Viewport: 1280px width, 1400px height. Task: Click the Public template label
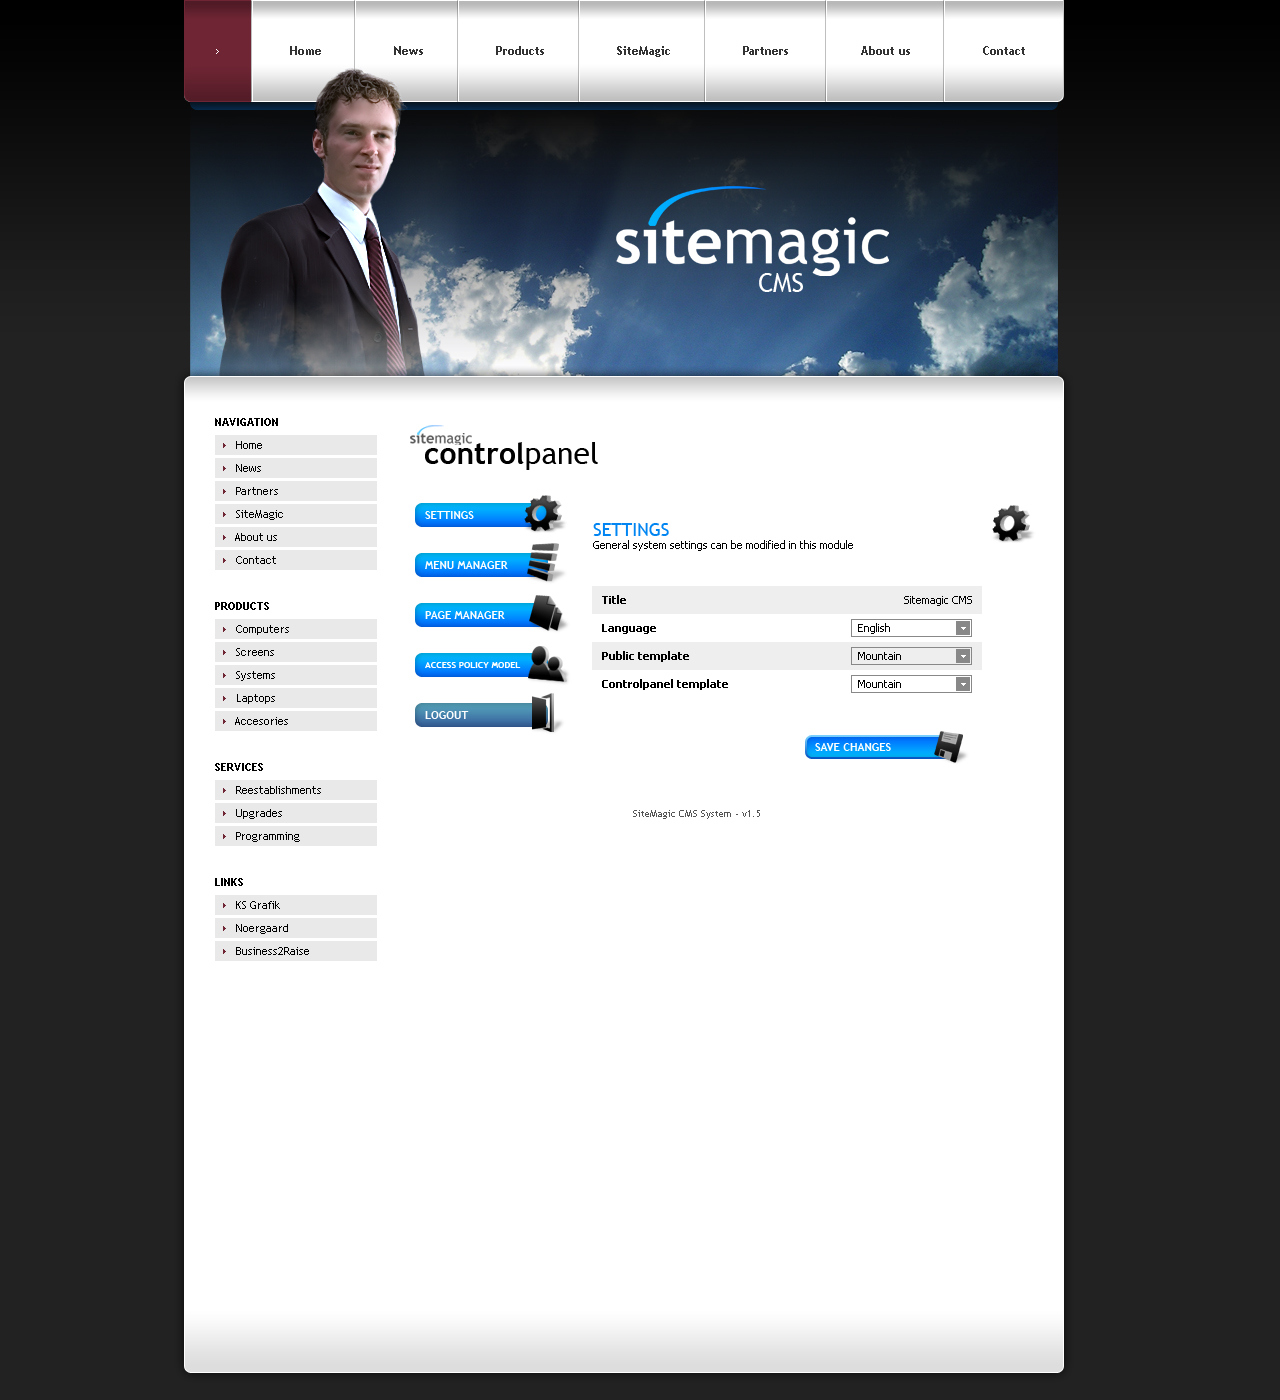[x=645, y=656]
